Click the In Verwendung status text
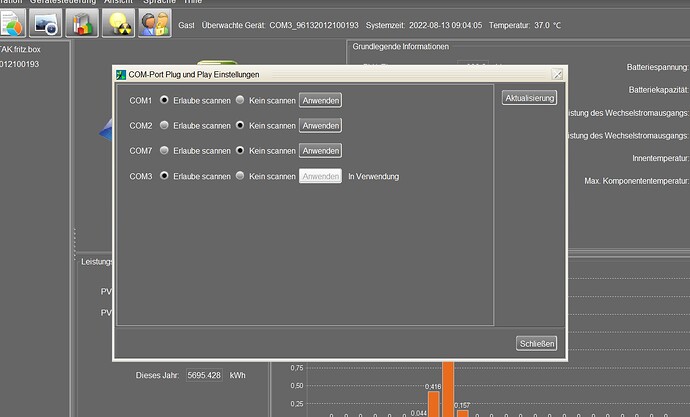Viewport: 690px width, 417px height. (374, 176)
